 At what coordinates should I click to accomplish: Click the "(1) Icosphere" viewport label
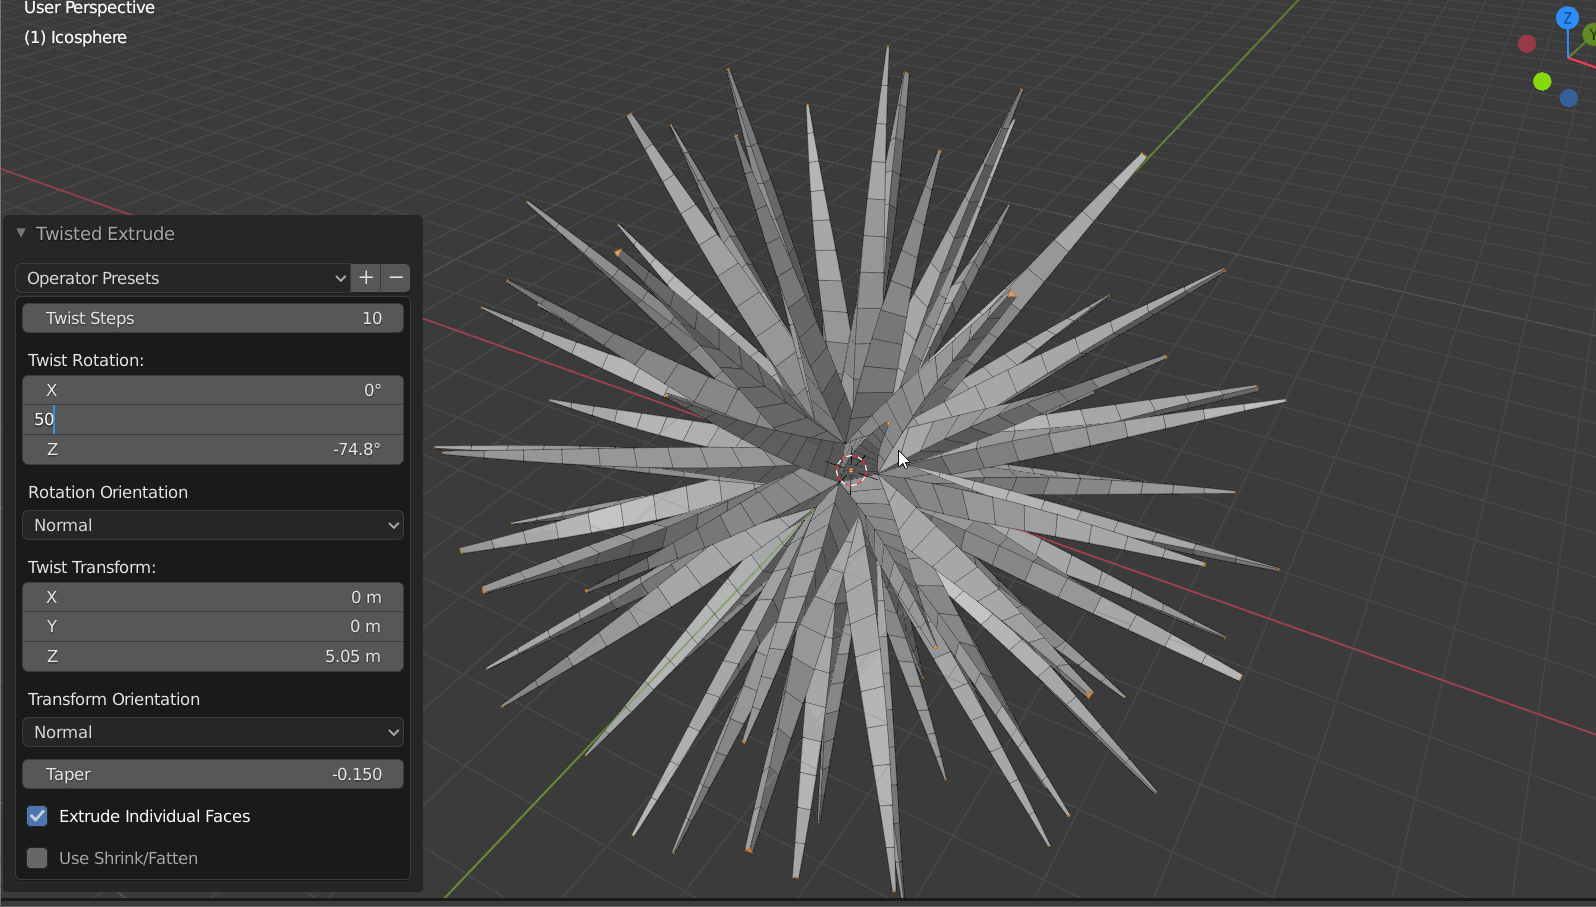75,37
